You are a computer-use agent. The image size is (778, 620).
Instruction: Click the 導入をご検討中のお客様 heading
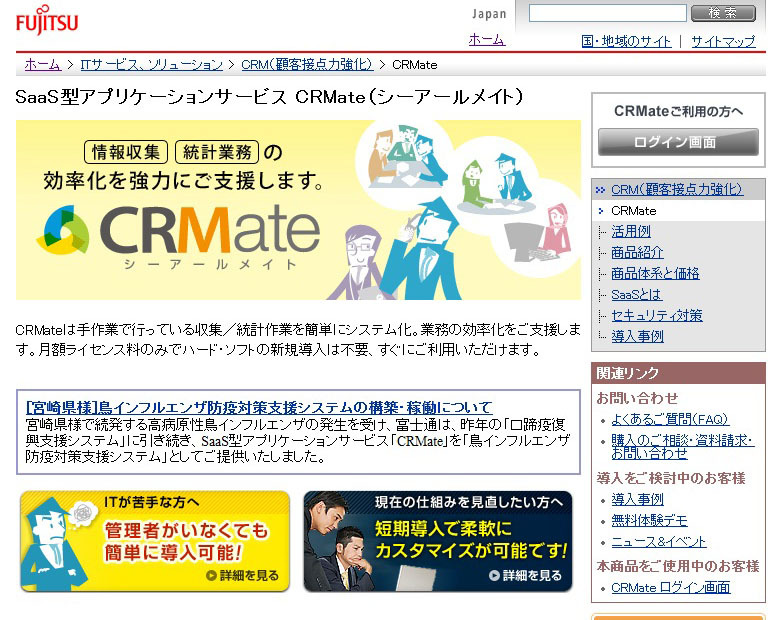[671, 478]
